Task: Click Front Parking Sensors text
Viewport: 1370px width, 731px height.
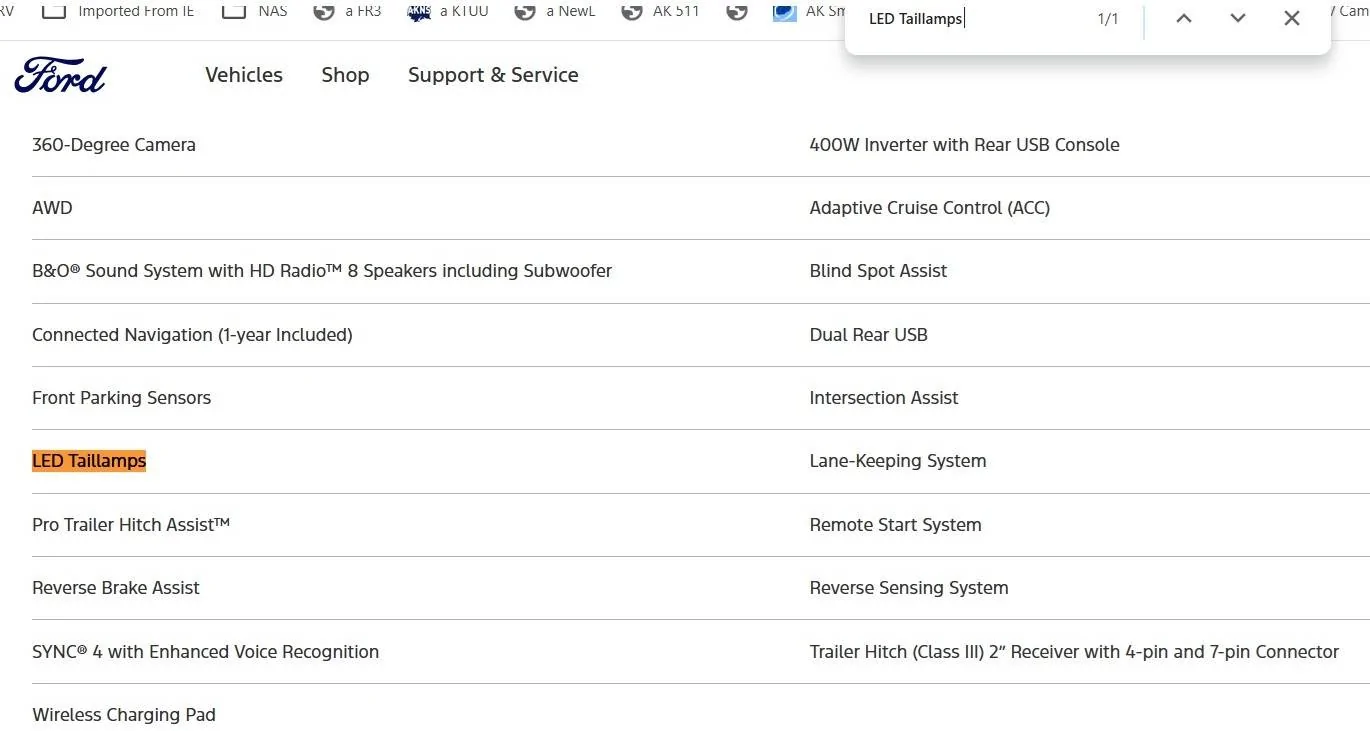Action: pyautogui.click(x=121, y=398)
